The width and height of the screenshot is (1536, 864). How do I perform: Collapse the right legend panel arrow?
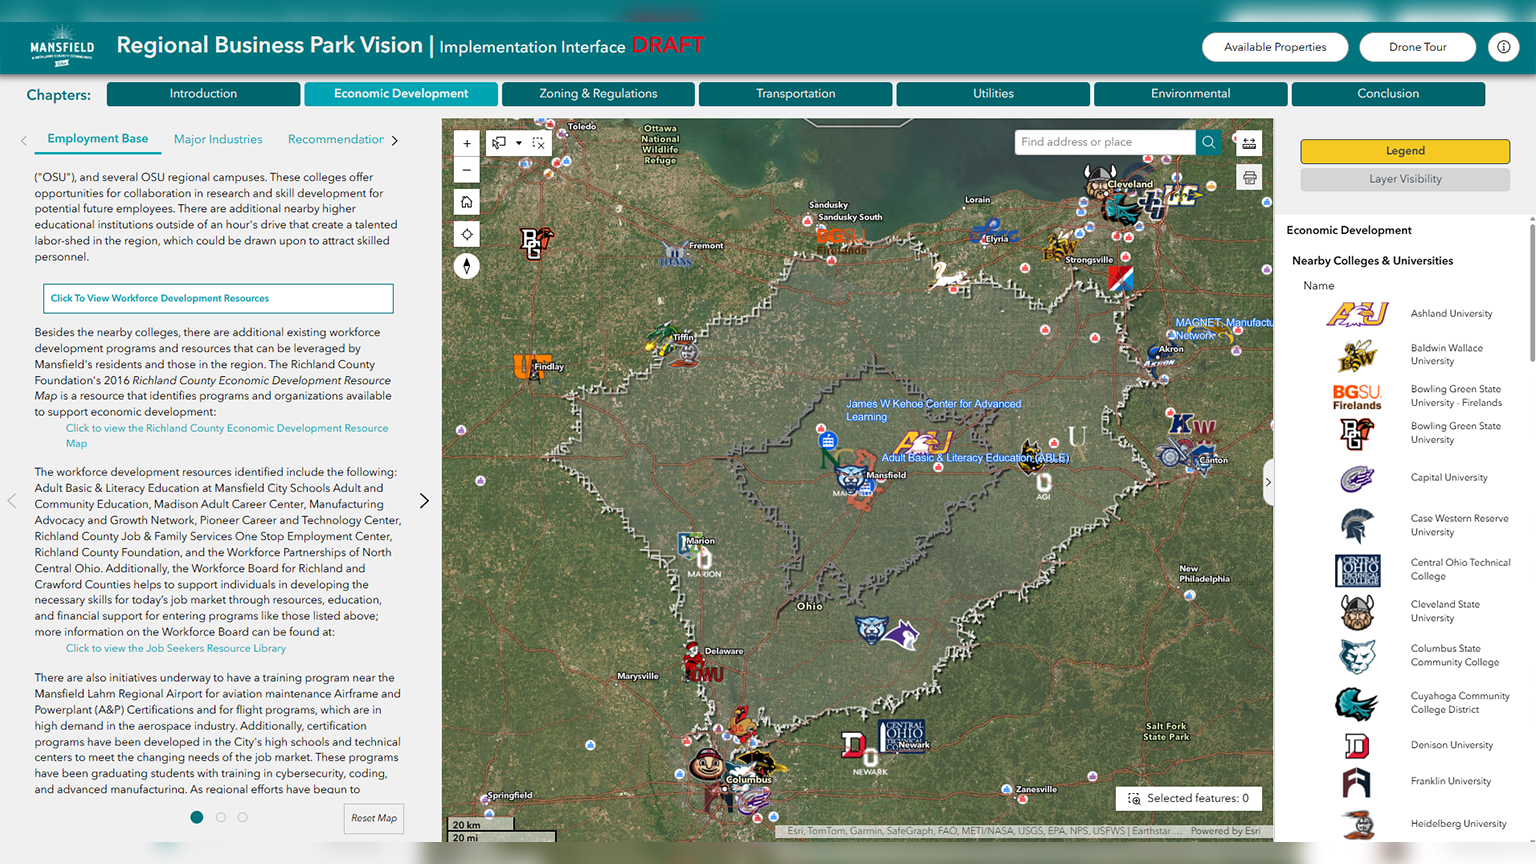(1268, 482)
